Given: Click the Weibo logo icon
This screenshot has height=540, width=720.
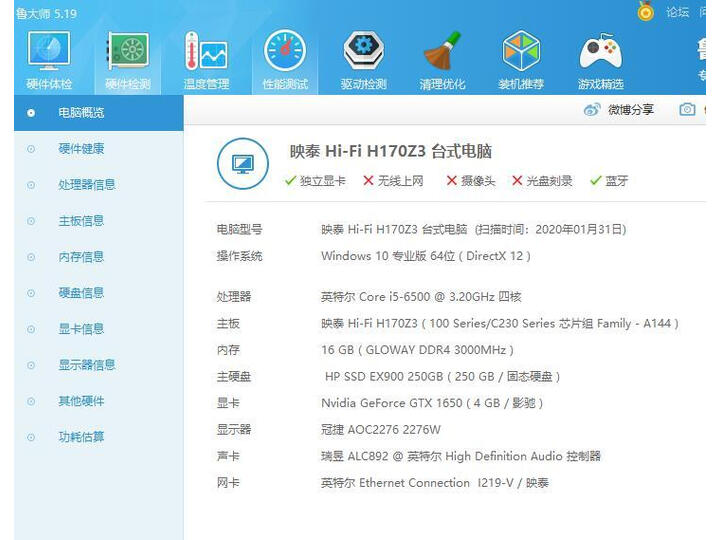Looking at the screenshot, I should coord(592,110).
